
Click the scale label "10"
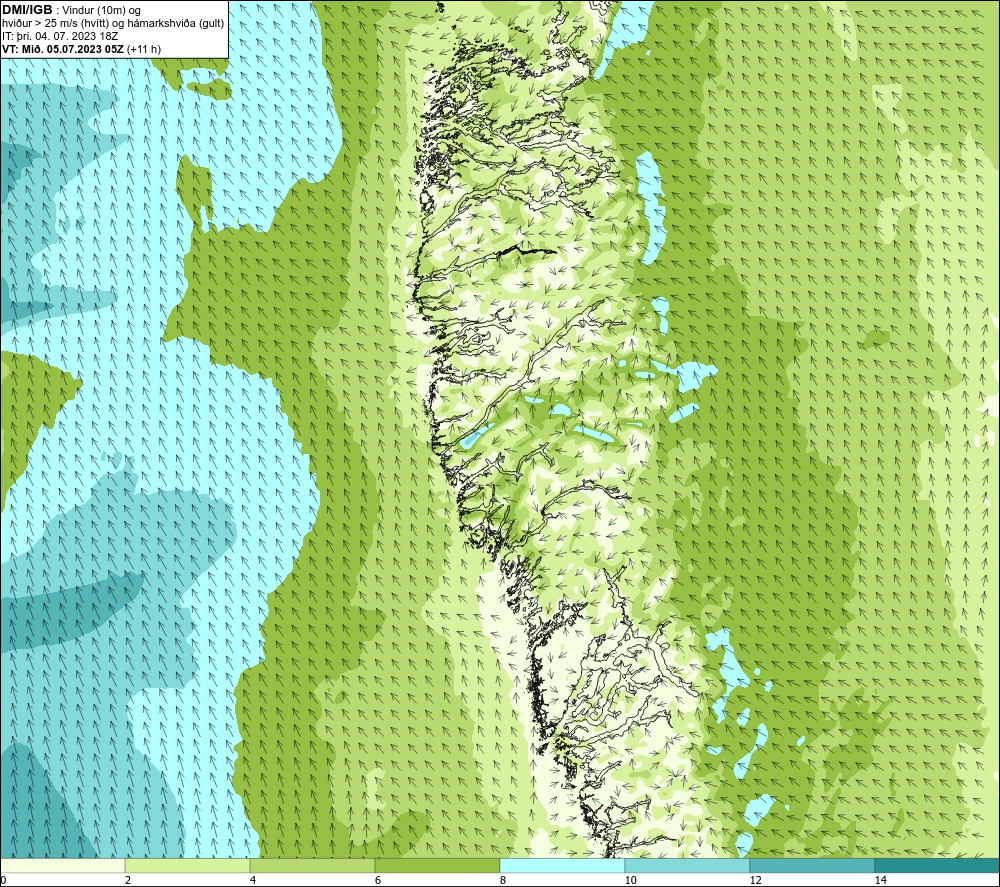coord(630,880)
